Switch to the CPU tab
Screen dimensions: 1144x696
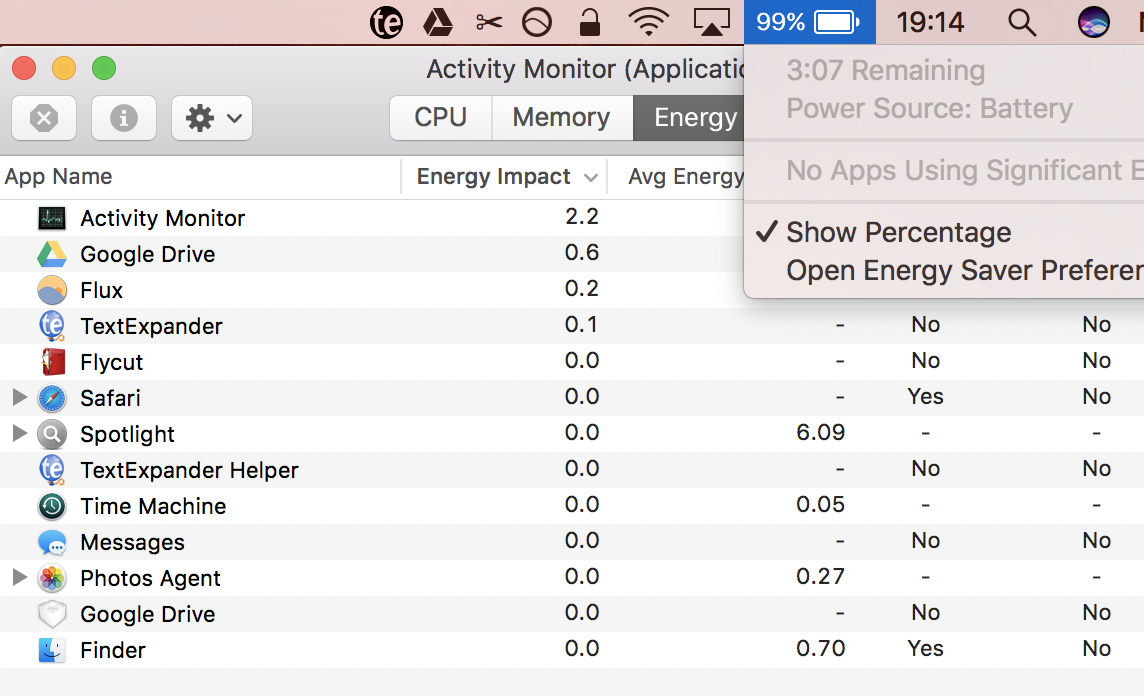click(x=441, y=118)
